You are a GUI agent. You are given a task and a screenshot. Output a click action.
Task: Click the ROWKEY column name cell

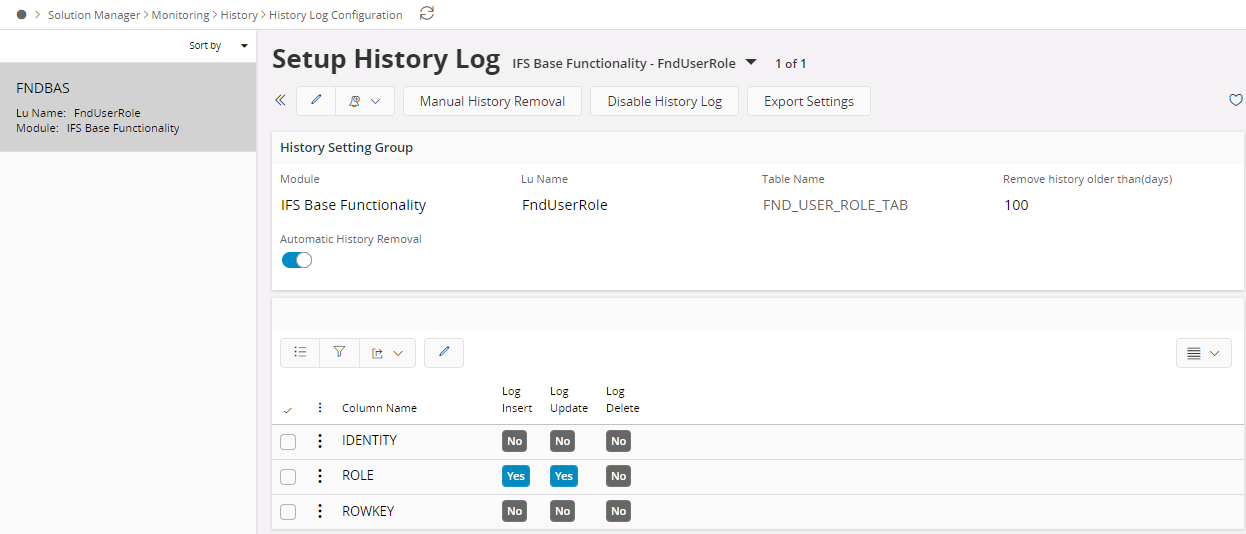[368, 511]
